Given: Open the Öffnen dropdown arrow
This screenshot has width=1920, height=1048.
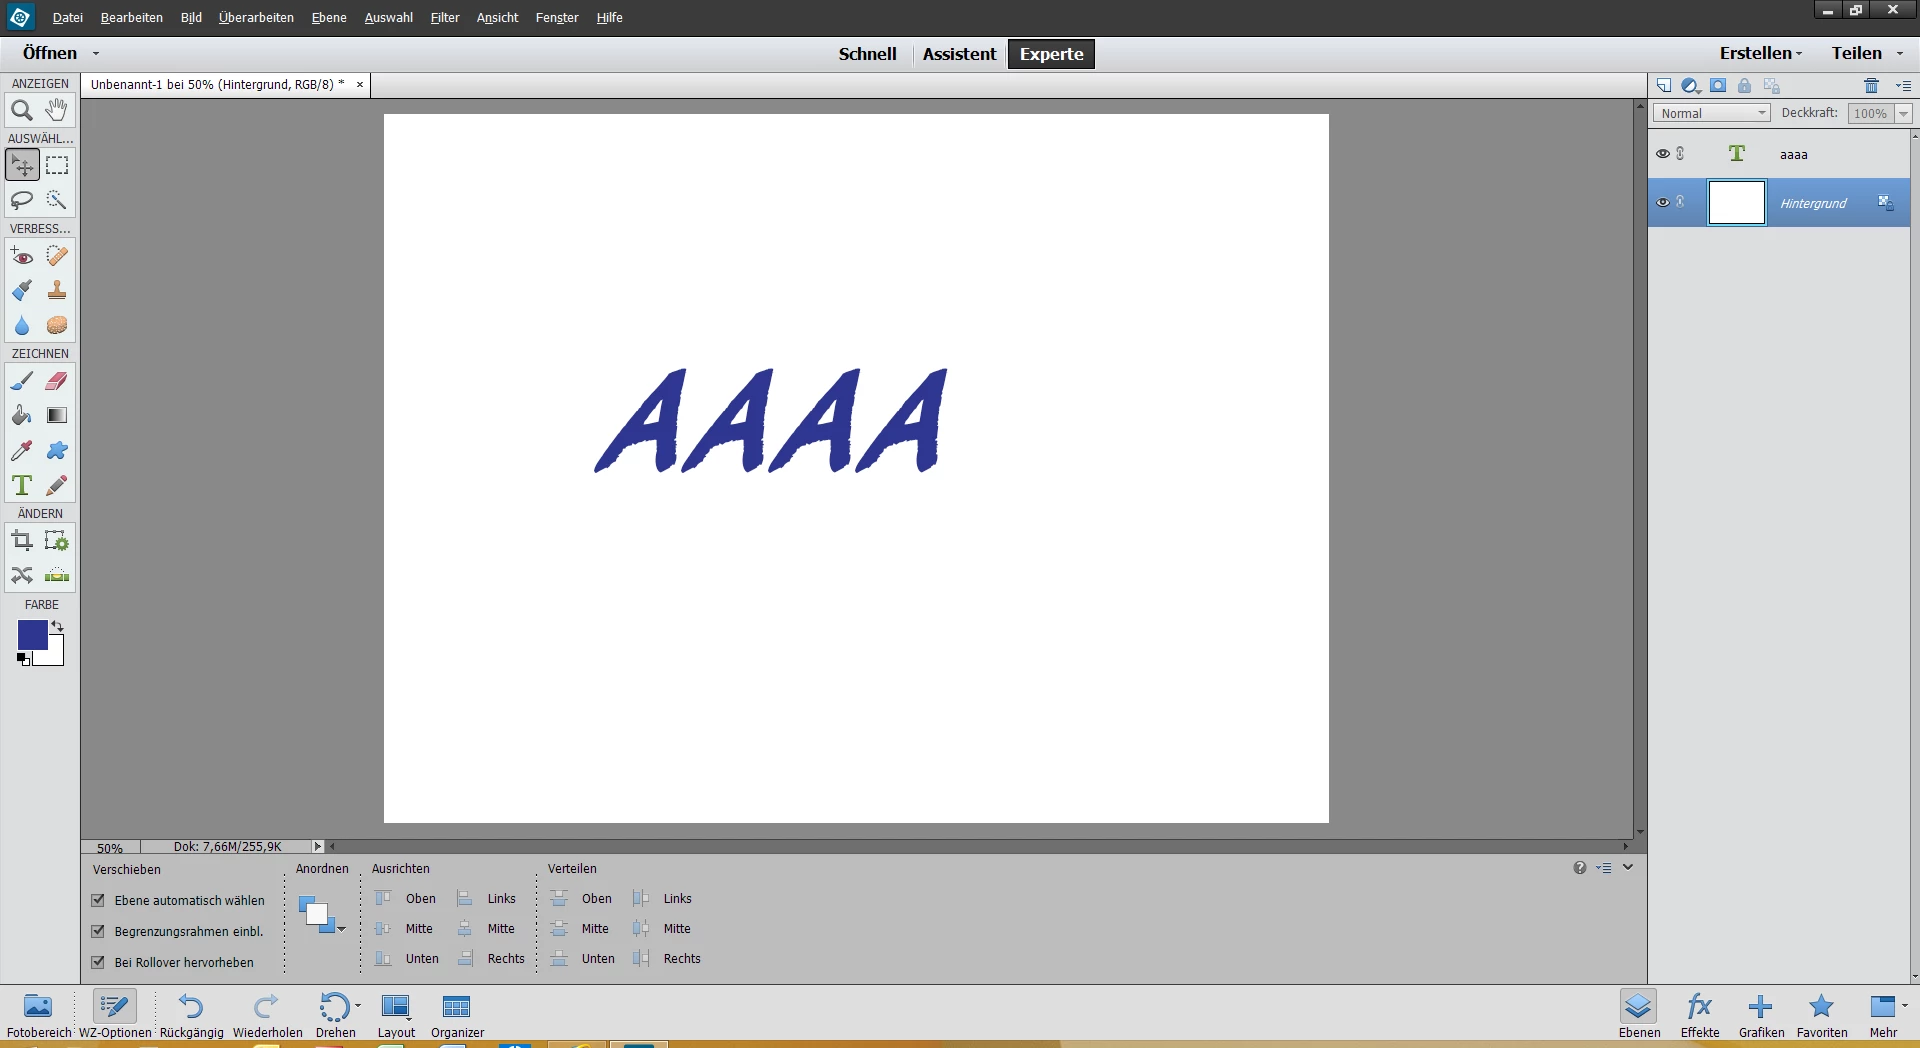Looking at the screenshot, I should pos(96,54).
